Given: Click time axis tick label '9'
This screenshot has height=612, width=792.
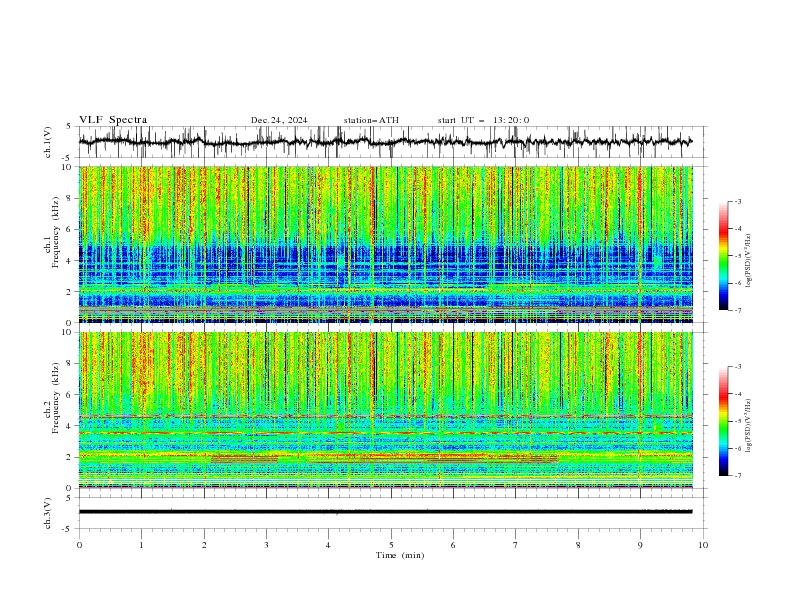Looking at the screenshot, I should [640, 545].
